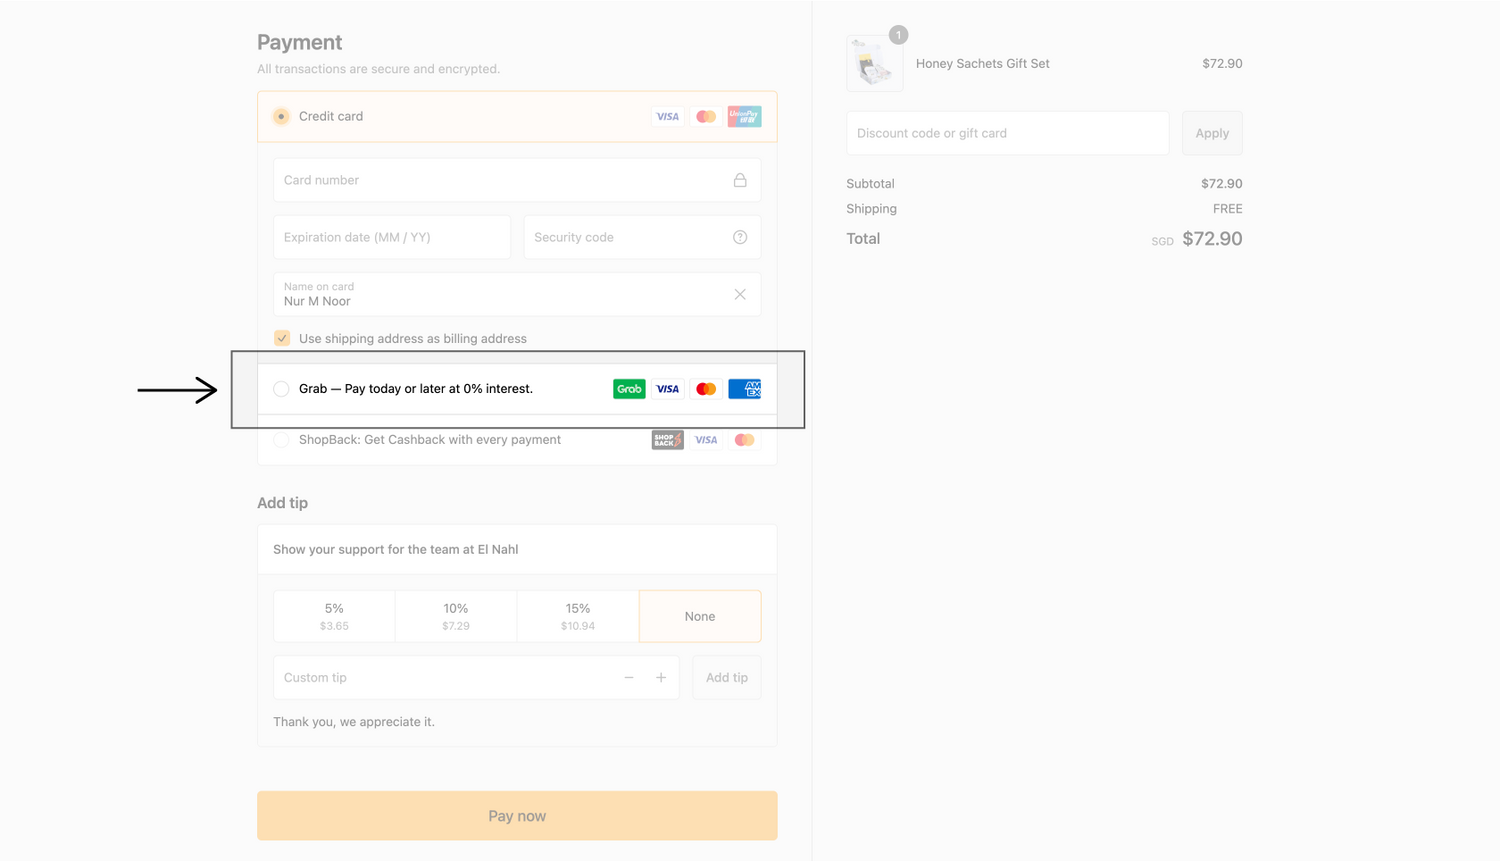This screenshot has height=861, width=1500.
Task: Increase custom tip with plus button
Action: (x=661, y=677)
